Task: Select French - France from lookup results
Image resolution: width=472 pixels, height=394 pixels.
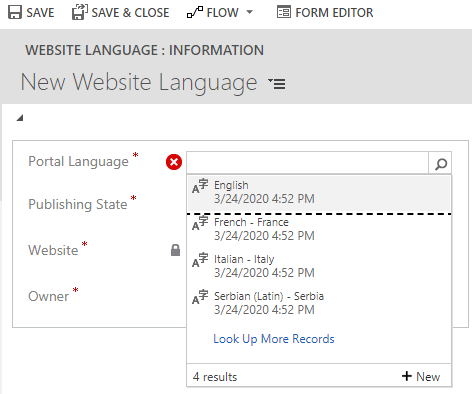Action: 319,229
